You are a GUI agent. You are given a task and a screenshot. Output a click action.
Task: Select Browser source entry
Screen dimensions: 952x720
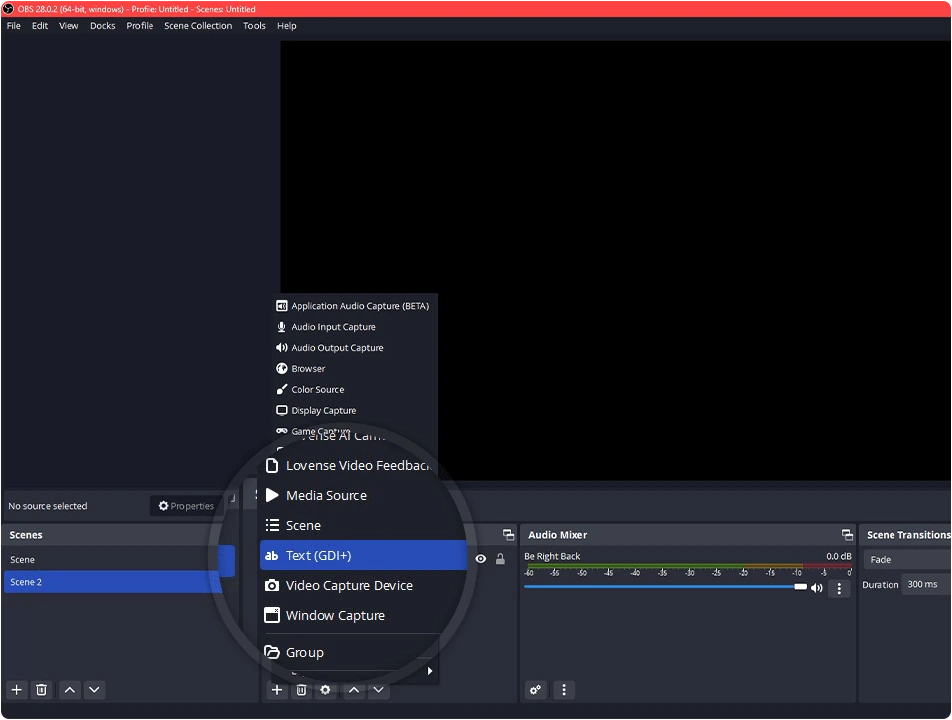(x=355, y=368)
